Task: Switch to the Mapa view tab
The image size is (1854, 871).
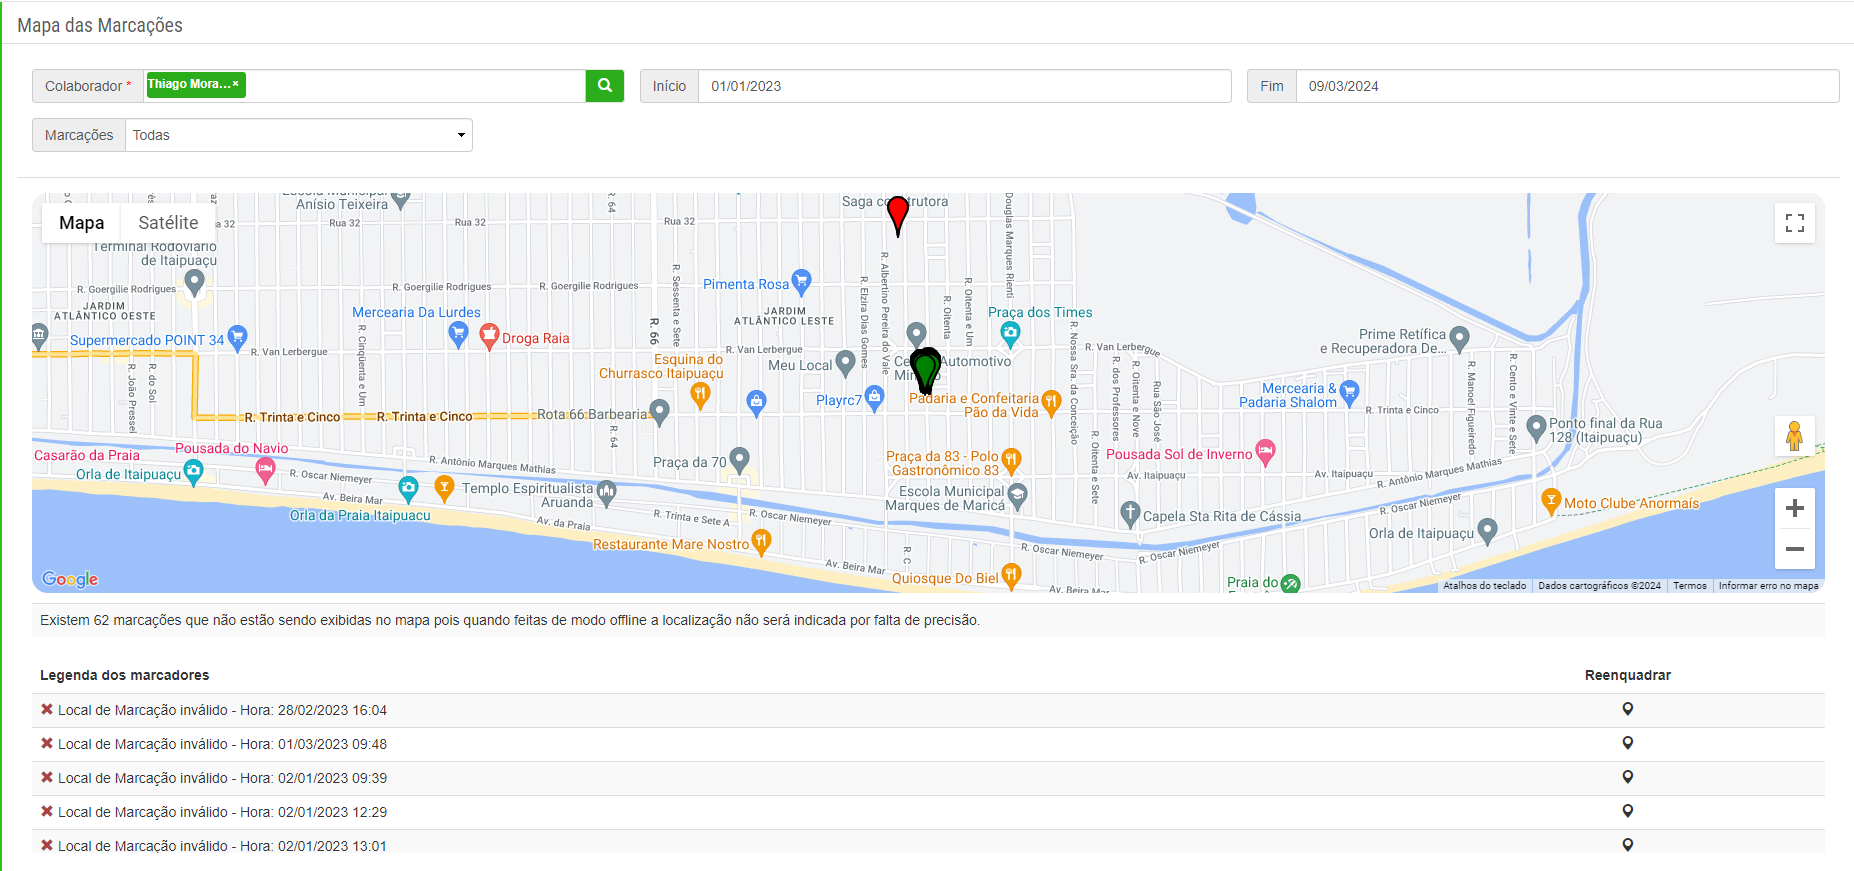Action: tap(81, 223)
